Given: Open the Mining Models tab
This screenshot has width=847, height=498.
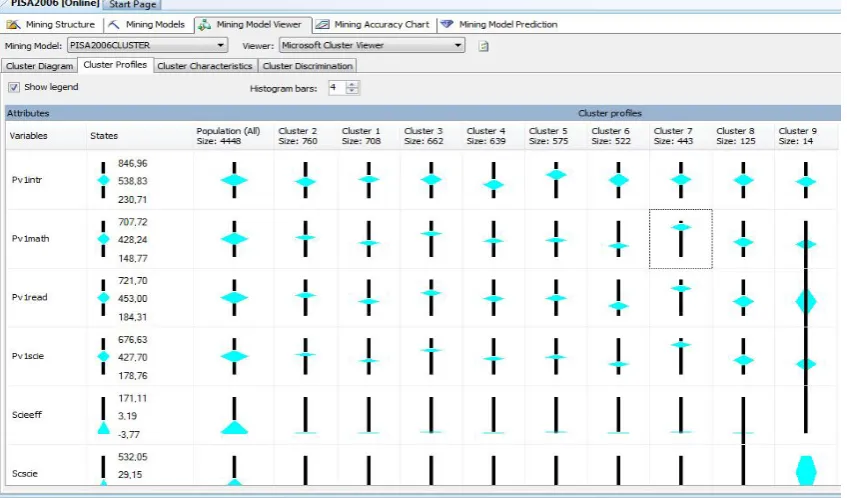Looking at the screenshot, I should click(146, 24).
